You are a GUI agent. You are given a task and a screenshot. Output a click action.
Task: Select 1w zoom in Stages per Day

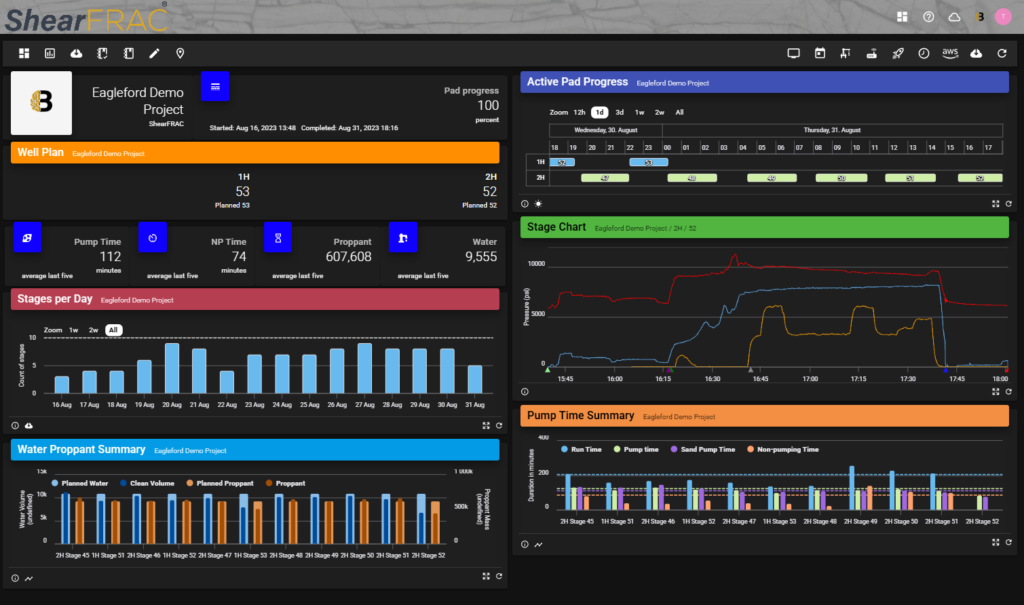[74, 329]
